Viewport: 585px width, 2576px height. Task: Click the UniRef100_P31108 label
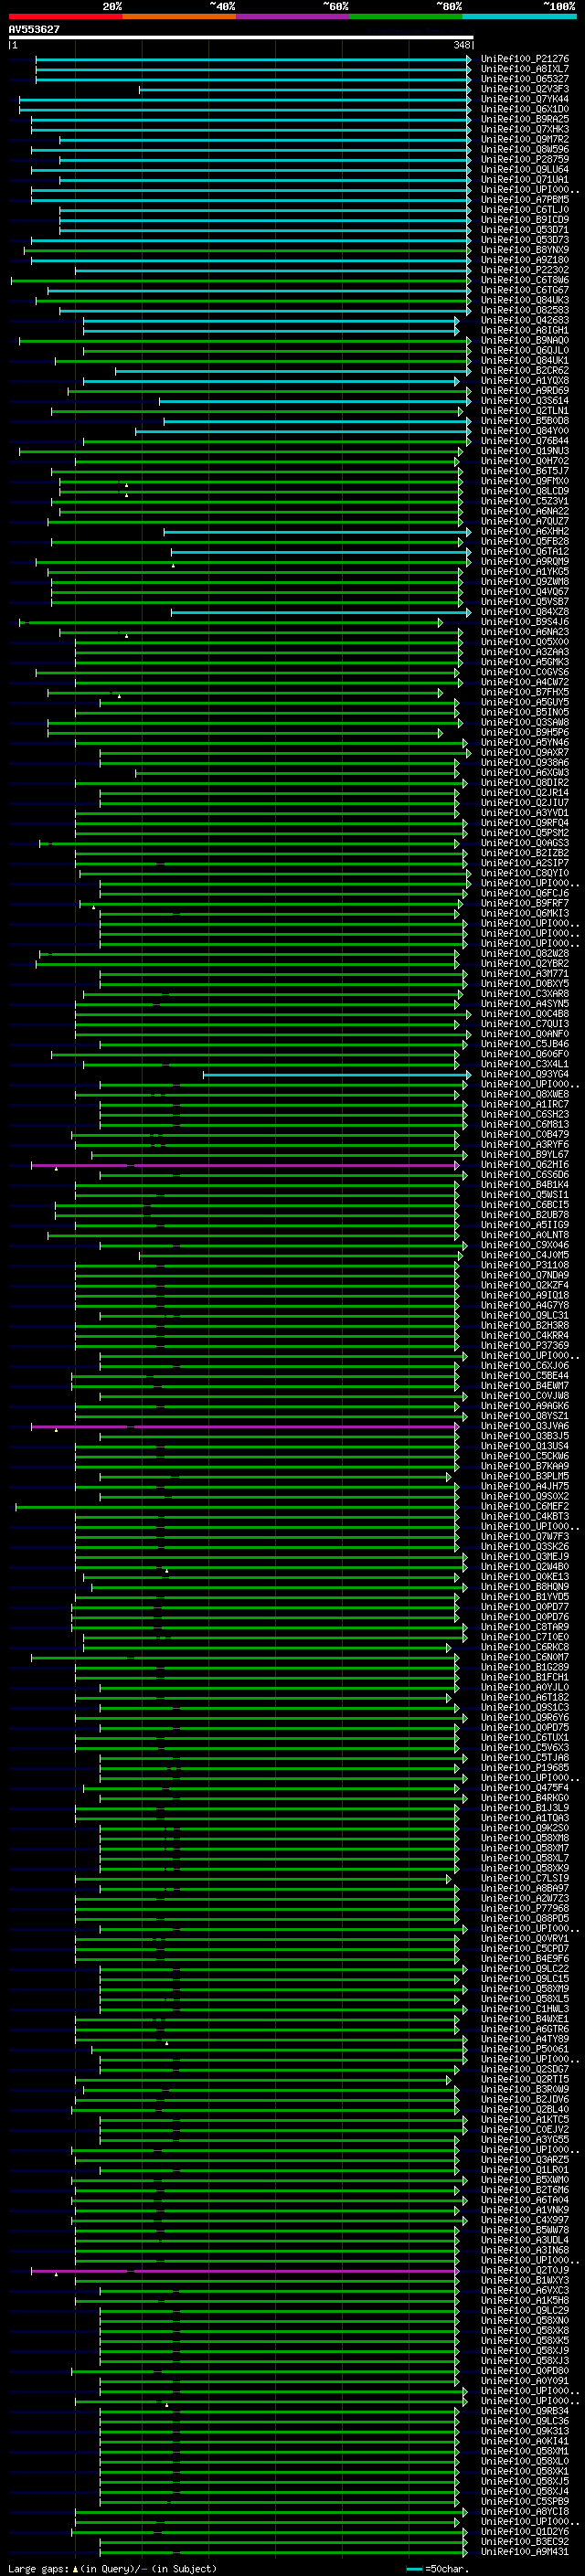tap(524, 1265)
